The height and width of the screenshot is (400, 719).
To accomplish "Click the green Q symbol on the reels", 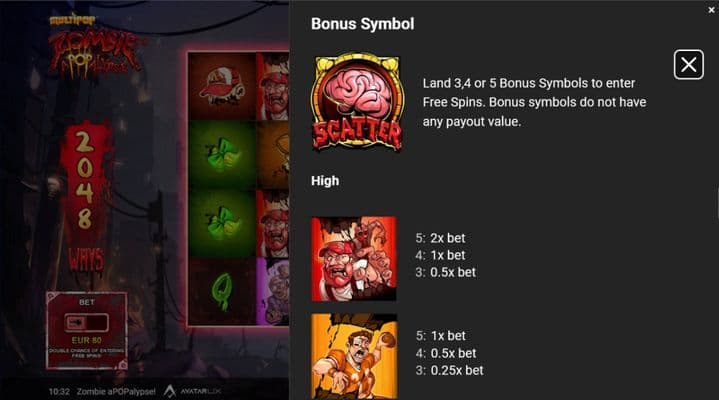I will coord(222,292).
